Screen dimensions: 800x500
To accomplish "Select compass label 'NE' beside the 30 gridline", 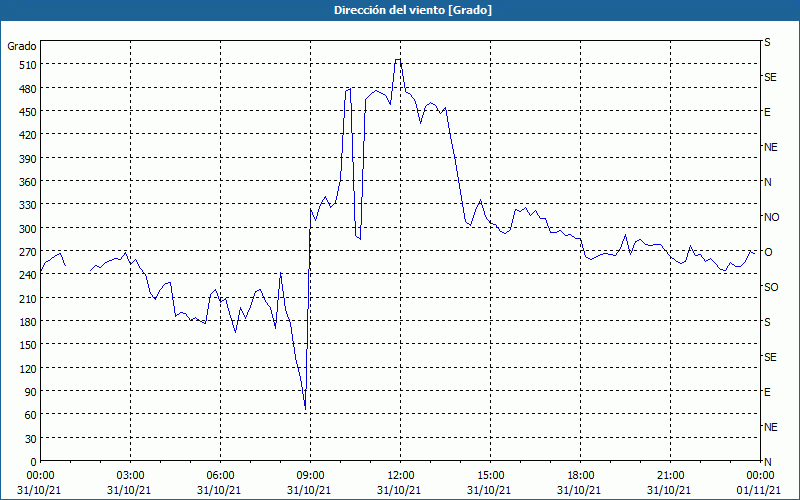I will click(x=771, y=427).
